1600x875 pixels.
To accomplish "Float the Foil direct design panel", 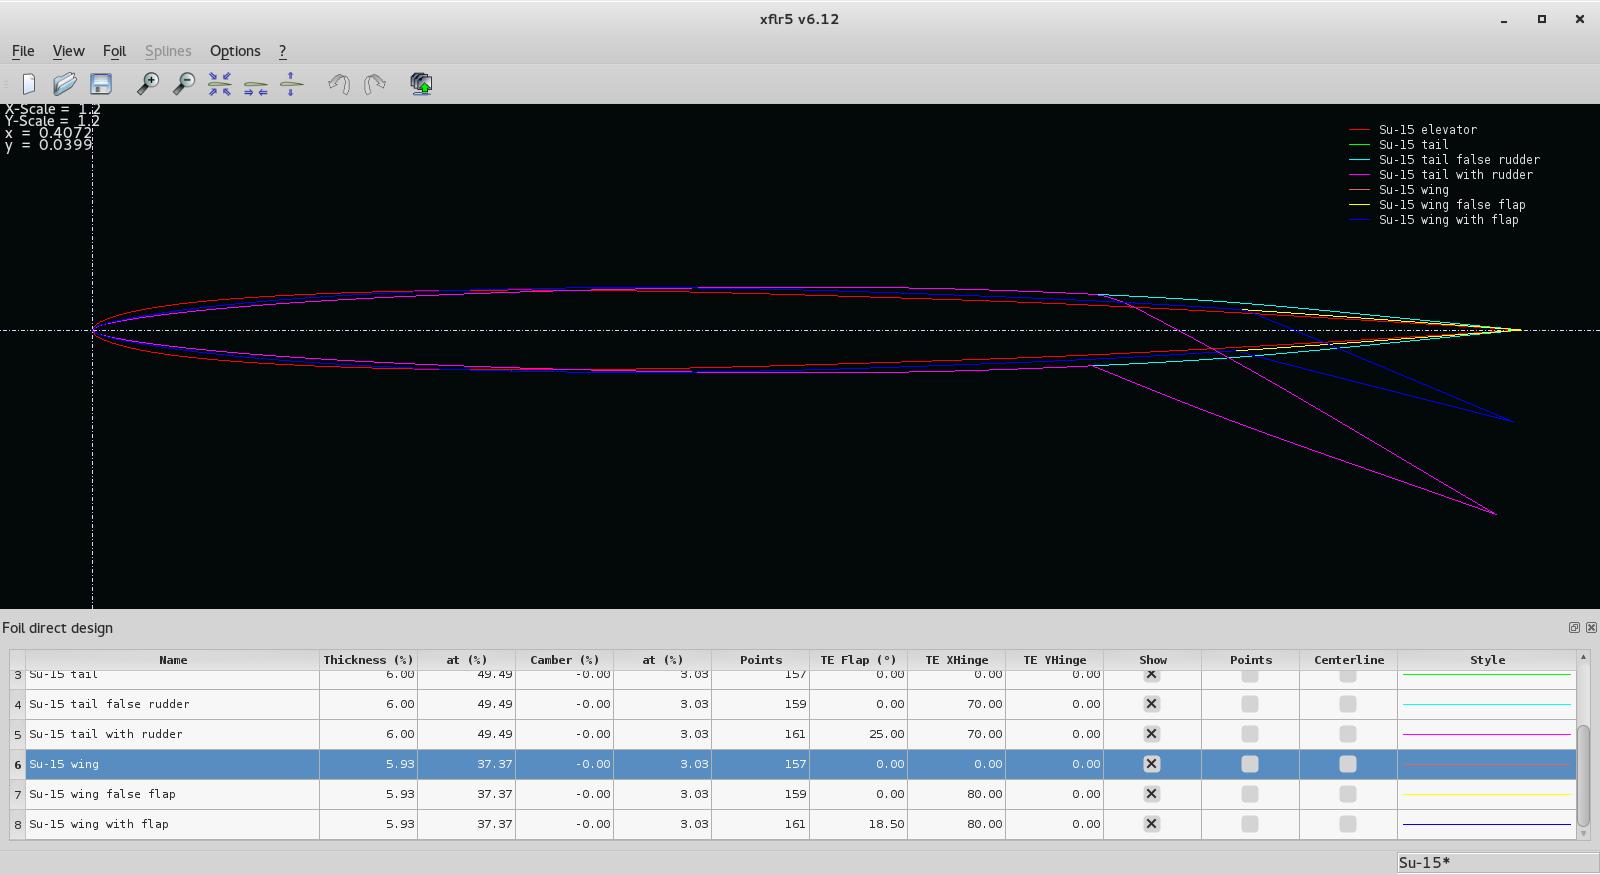I will point(1574,627).
